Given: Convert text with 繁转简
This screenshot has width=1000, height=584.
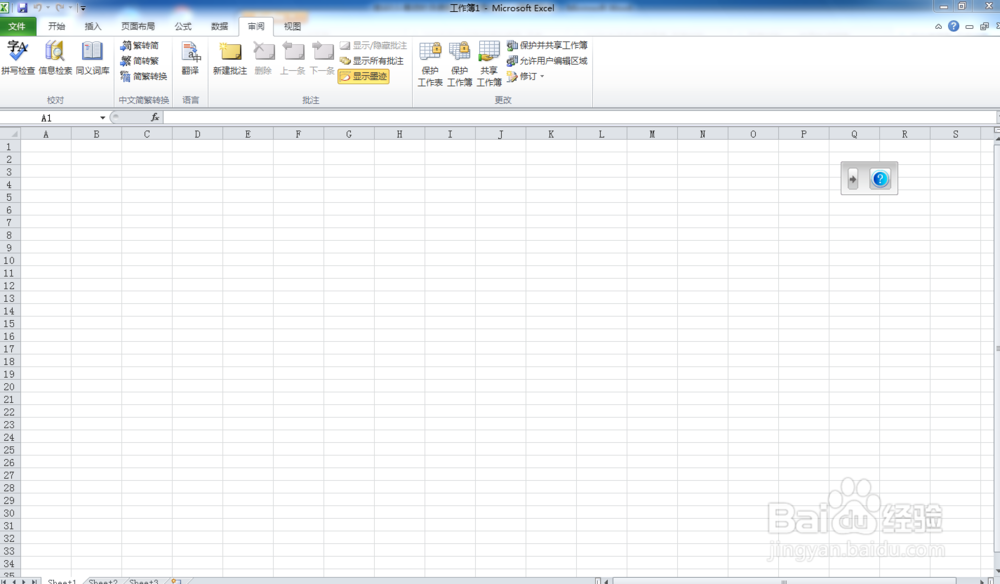Looking at the screenshot, I should (140, 45).
